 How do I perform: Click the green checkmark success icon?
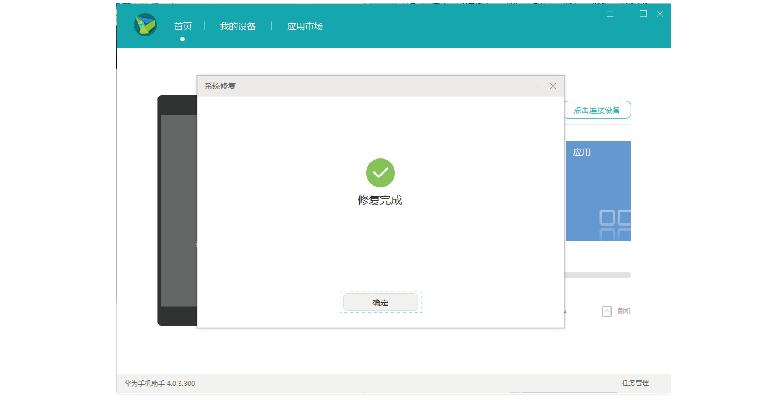tap(380, 172)
